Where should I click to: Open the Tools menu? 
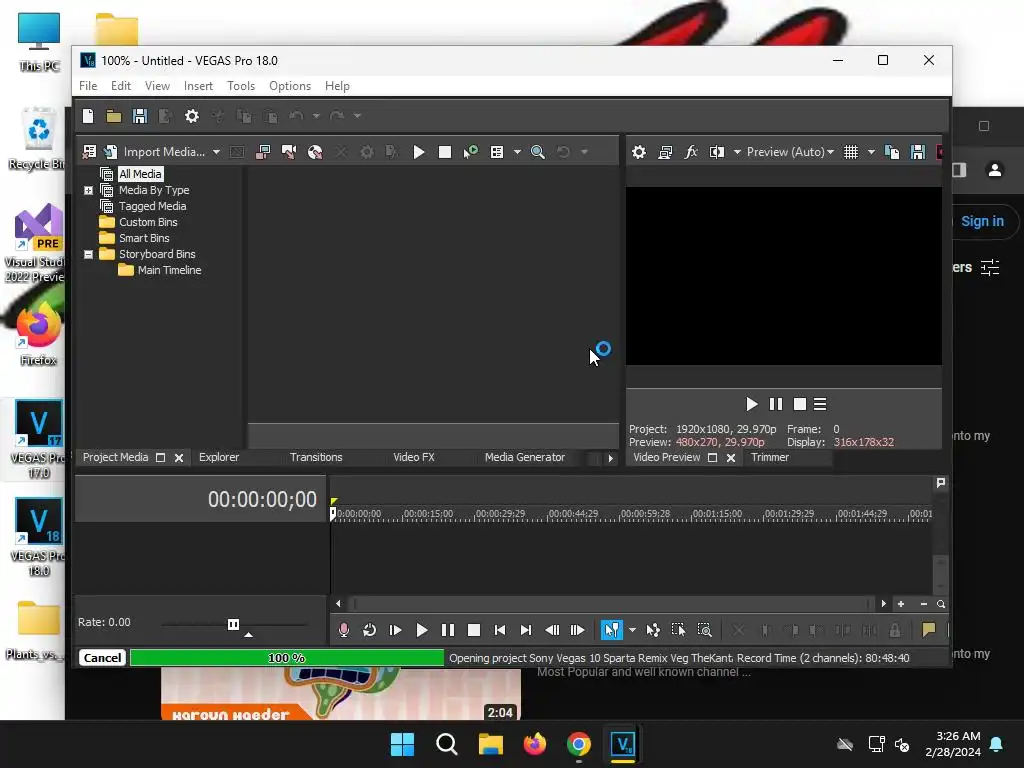tap(241, 86)
